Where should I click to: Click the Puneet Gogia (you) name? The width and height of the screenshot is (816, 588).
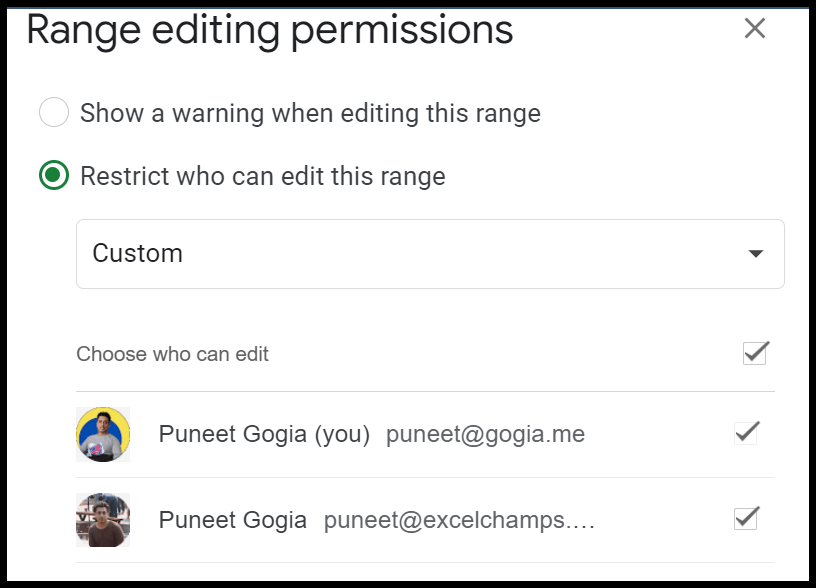264,434
